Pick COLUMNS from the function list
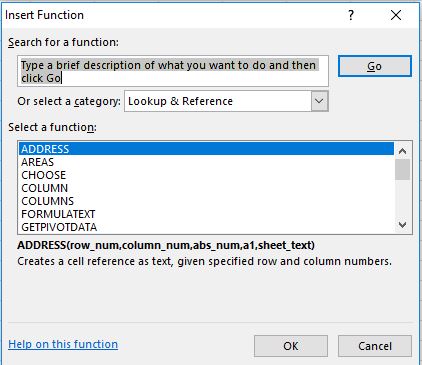This screenshot has width=422, height=365. [x=206, y=201]
